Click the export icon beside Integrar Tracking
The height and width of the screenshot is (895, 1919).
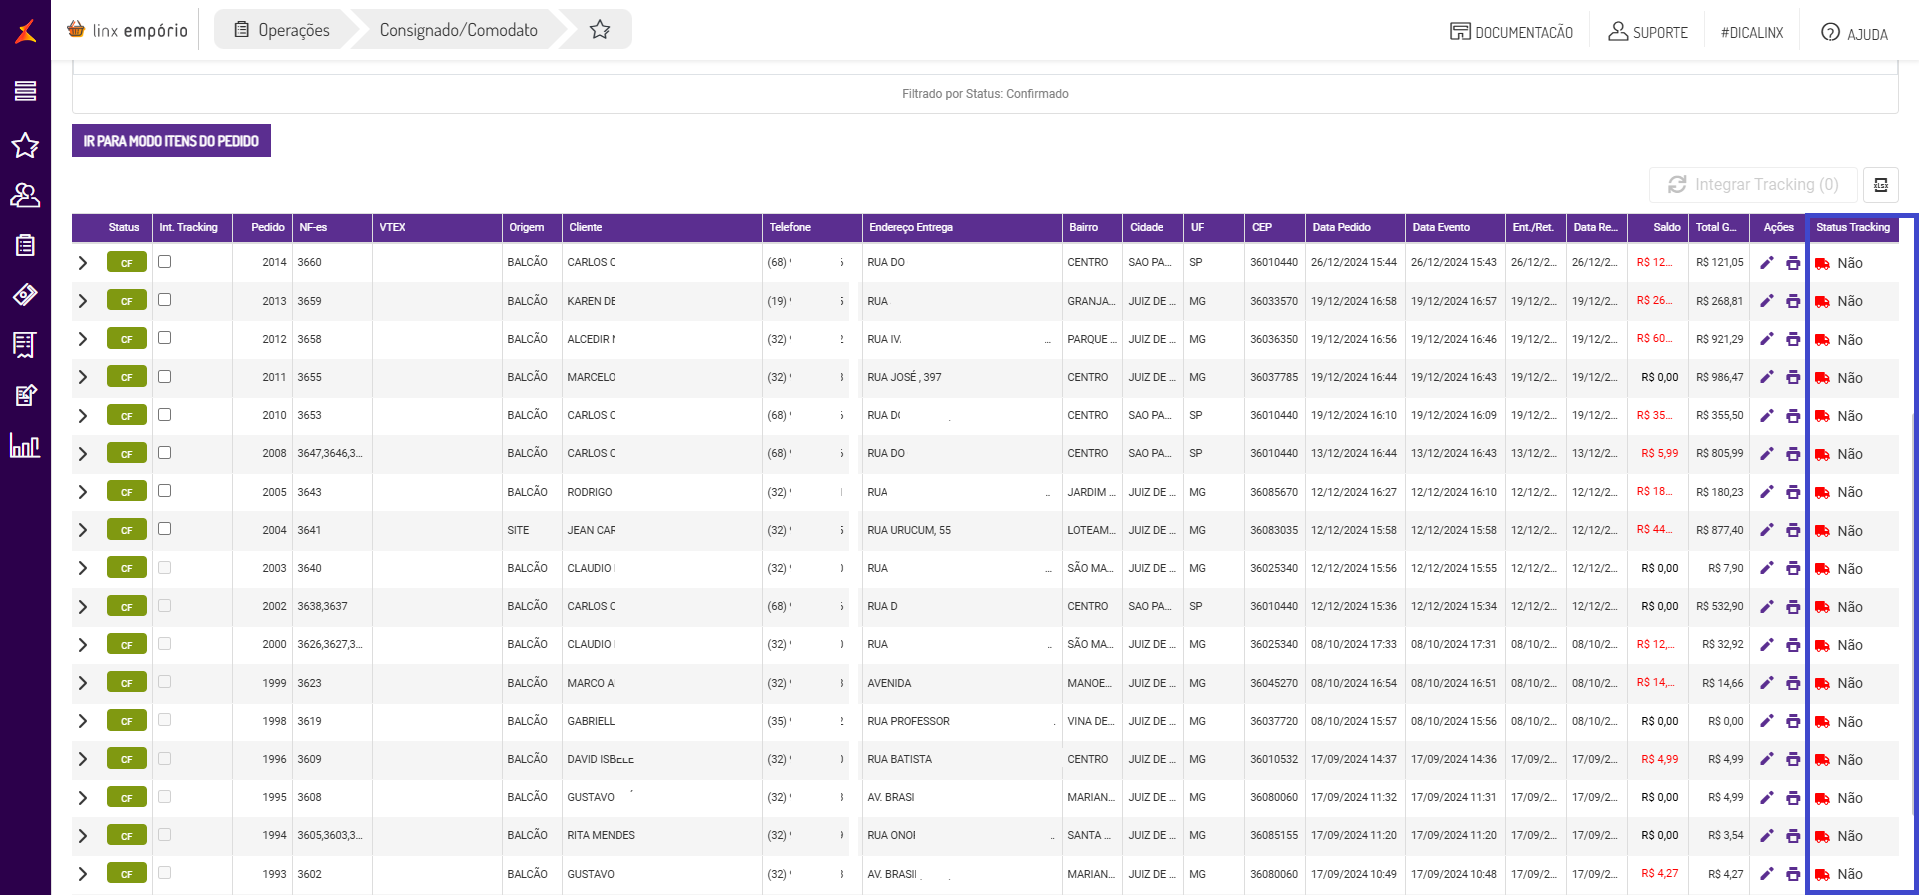(x=1880, y=185)
